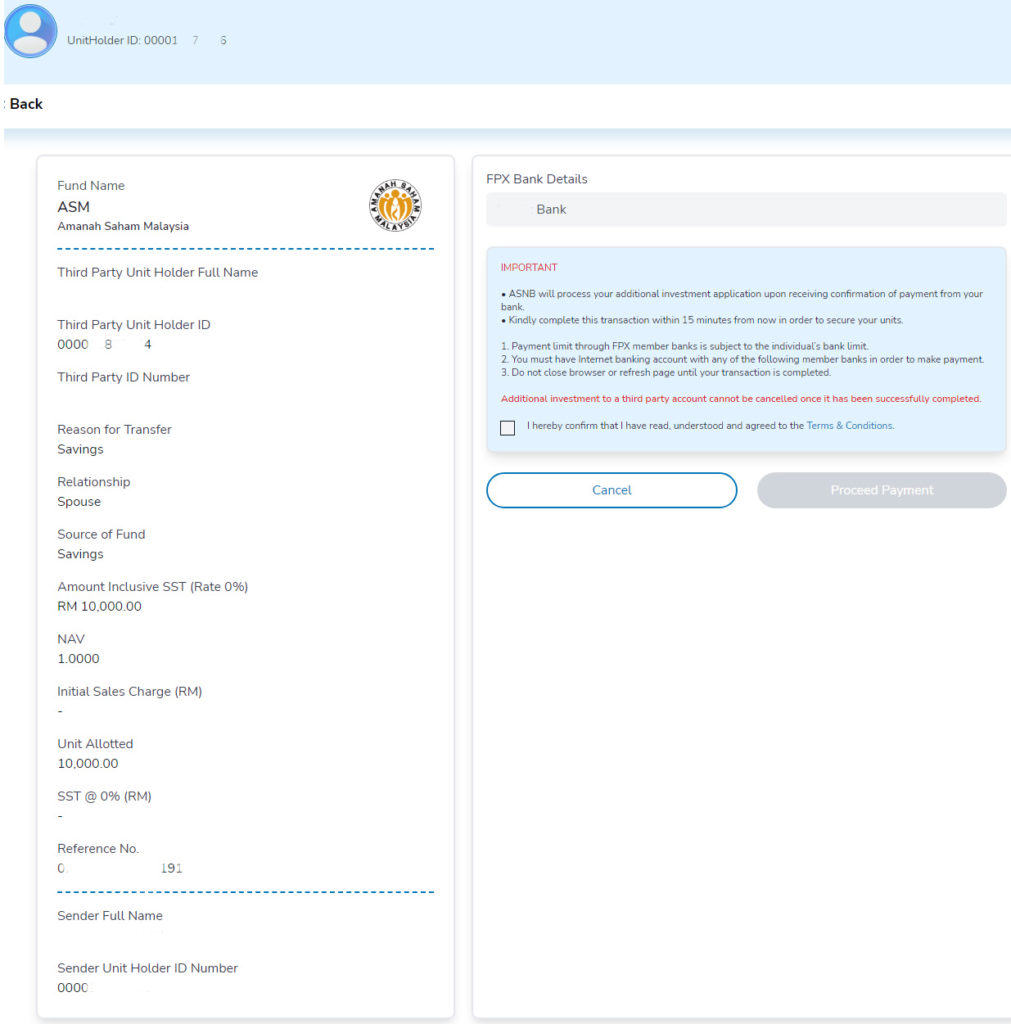Open the Terms & Conditions link

[850, 426]
